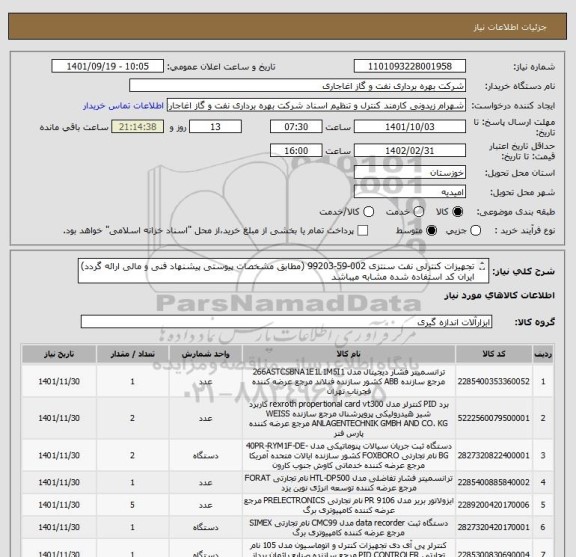Click the province field خوزستان
Viewport: 576px width, 557px height.
pos(410,173)
